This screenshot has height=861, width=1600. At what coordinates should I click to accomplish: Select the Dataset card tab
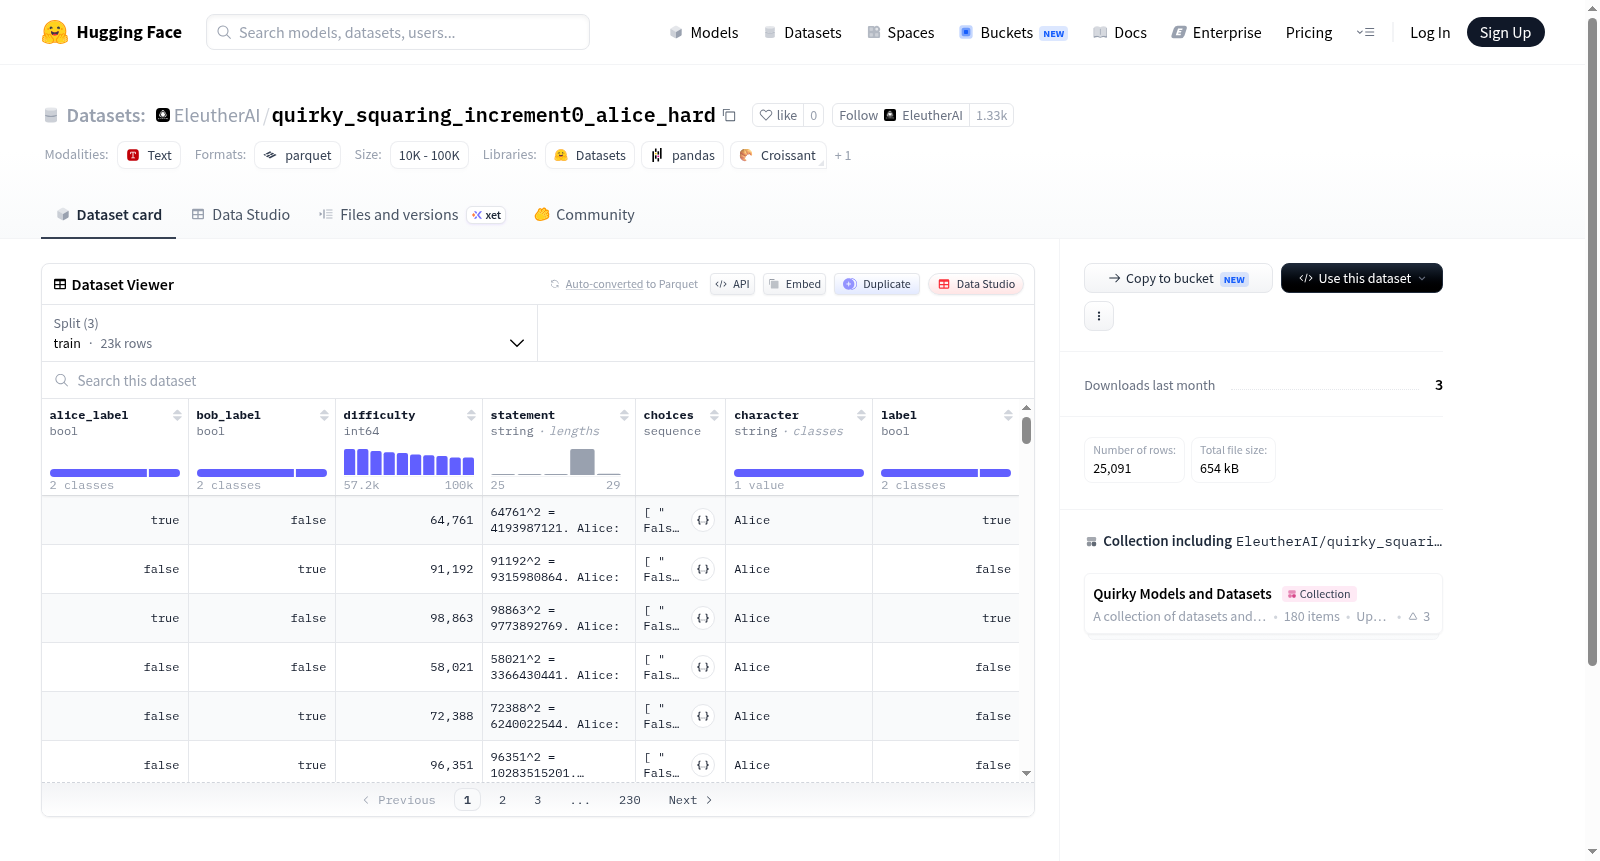point(108,215)
